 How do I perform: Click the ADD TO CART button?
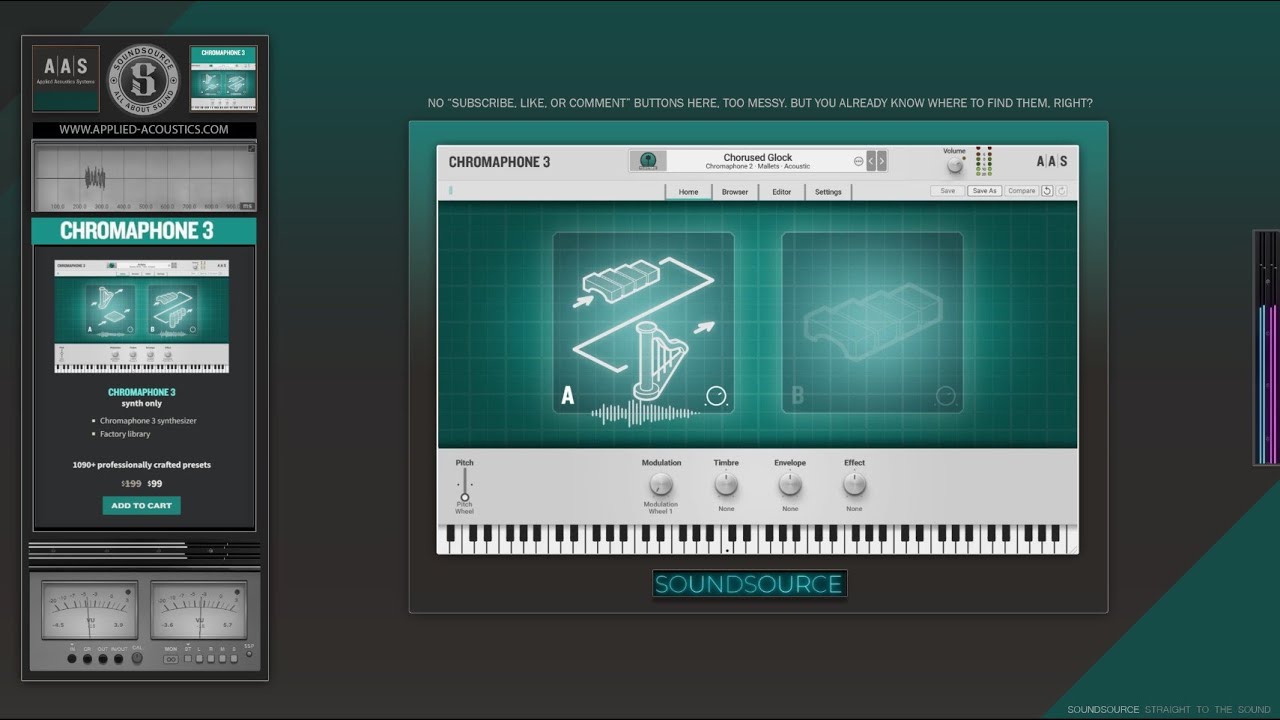pos(141,506)
